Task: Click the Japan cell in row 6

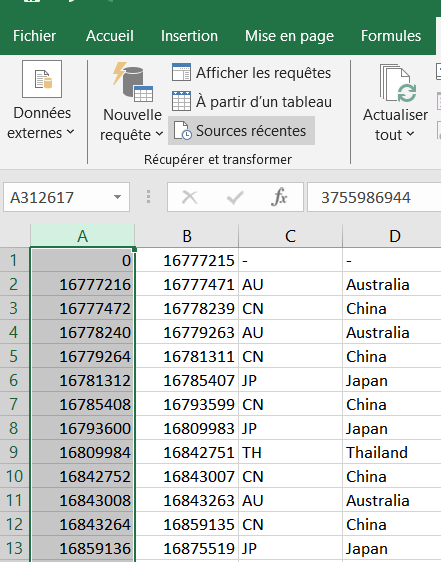Action: [392, 380]
